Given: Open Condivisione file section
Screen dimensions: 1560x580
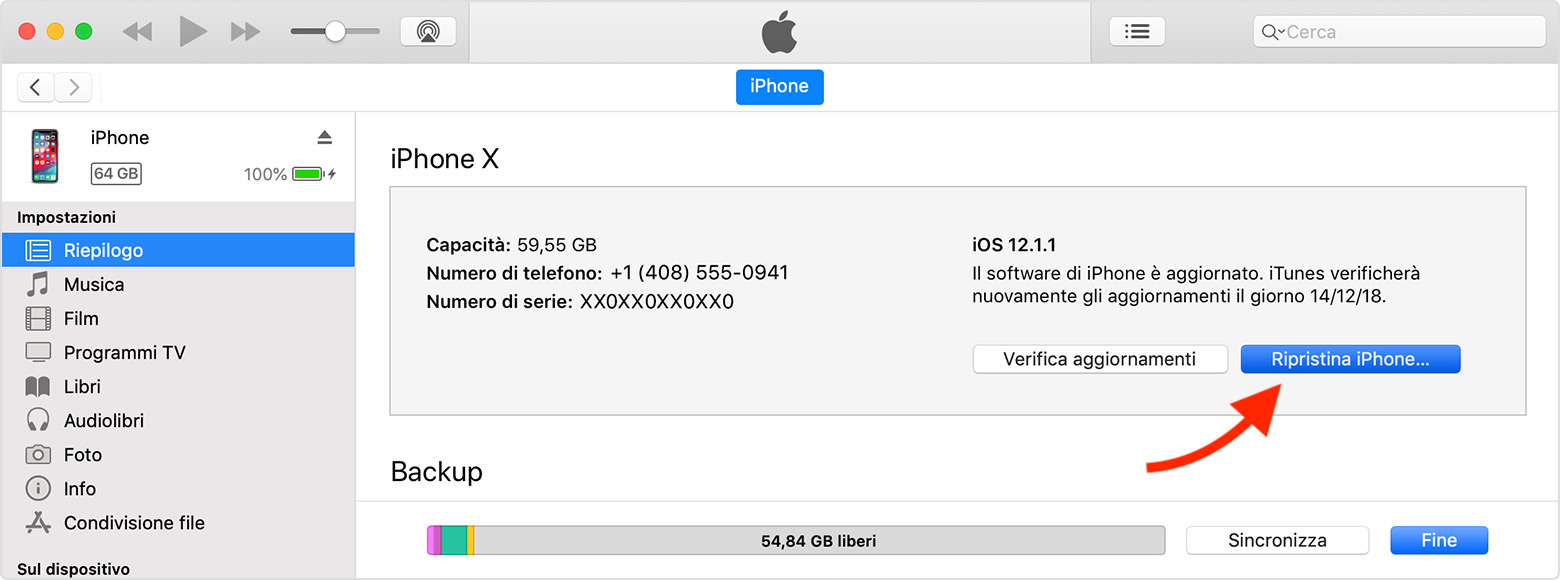Looking at the screenshot, I should [x=134, y=522].
